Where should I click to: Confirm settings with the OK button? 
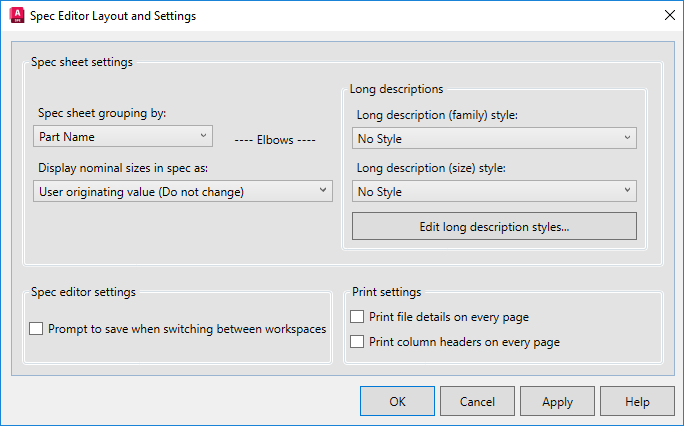[397, 402]
